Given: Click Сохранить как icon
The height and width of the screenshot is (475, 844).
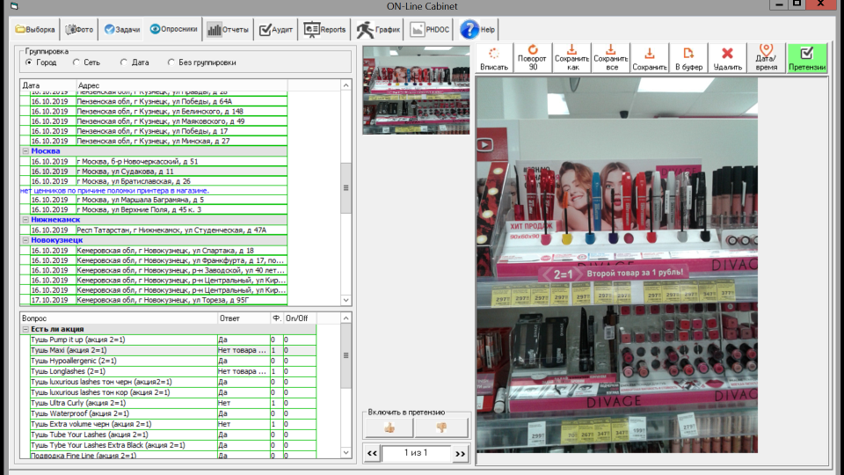Looking at the screenshot, I should [572, 58].
